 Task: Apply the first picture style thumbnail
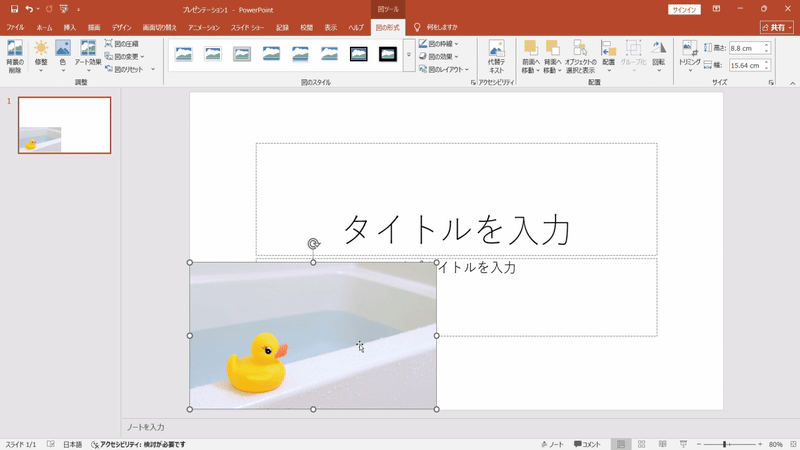pyautogui.click(x=184, y=54)
